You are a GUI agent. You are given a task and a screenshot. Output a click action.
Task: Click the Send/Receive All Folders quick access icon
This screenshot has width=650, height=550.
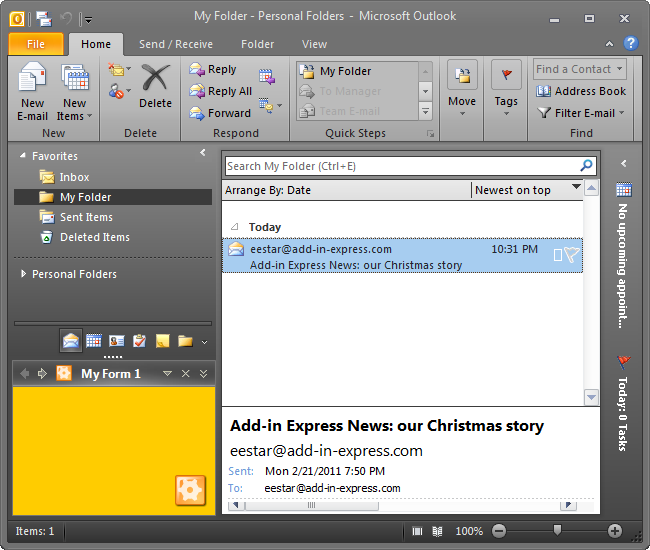click(44, 19)
